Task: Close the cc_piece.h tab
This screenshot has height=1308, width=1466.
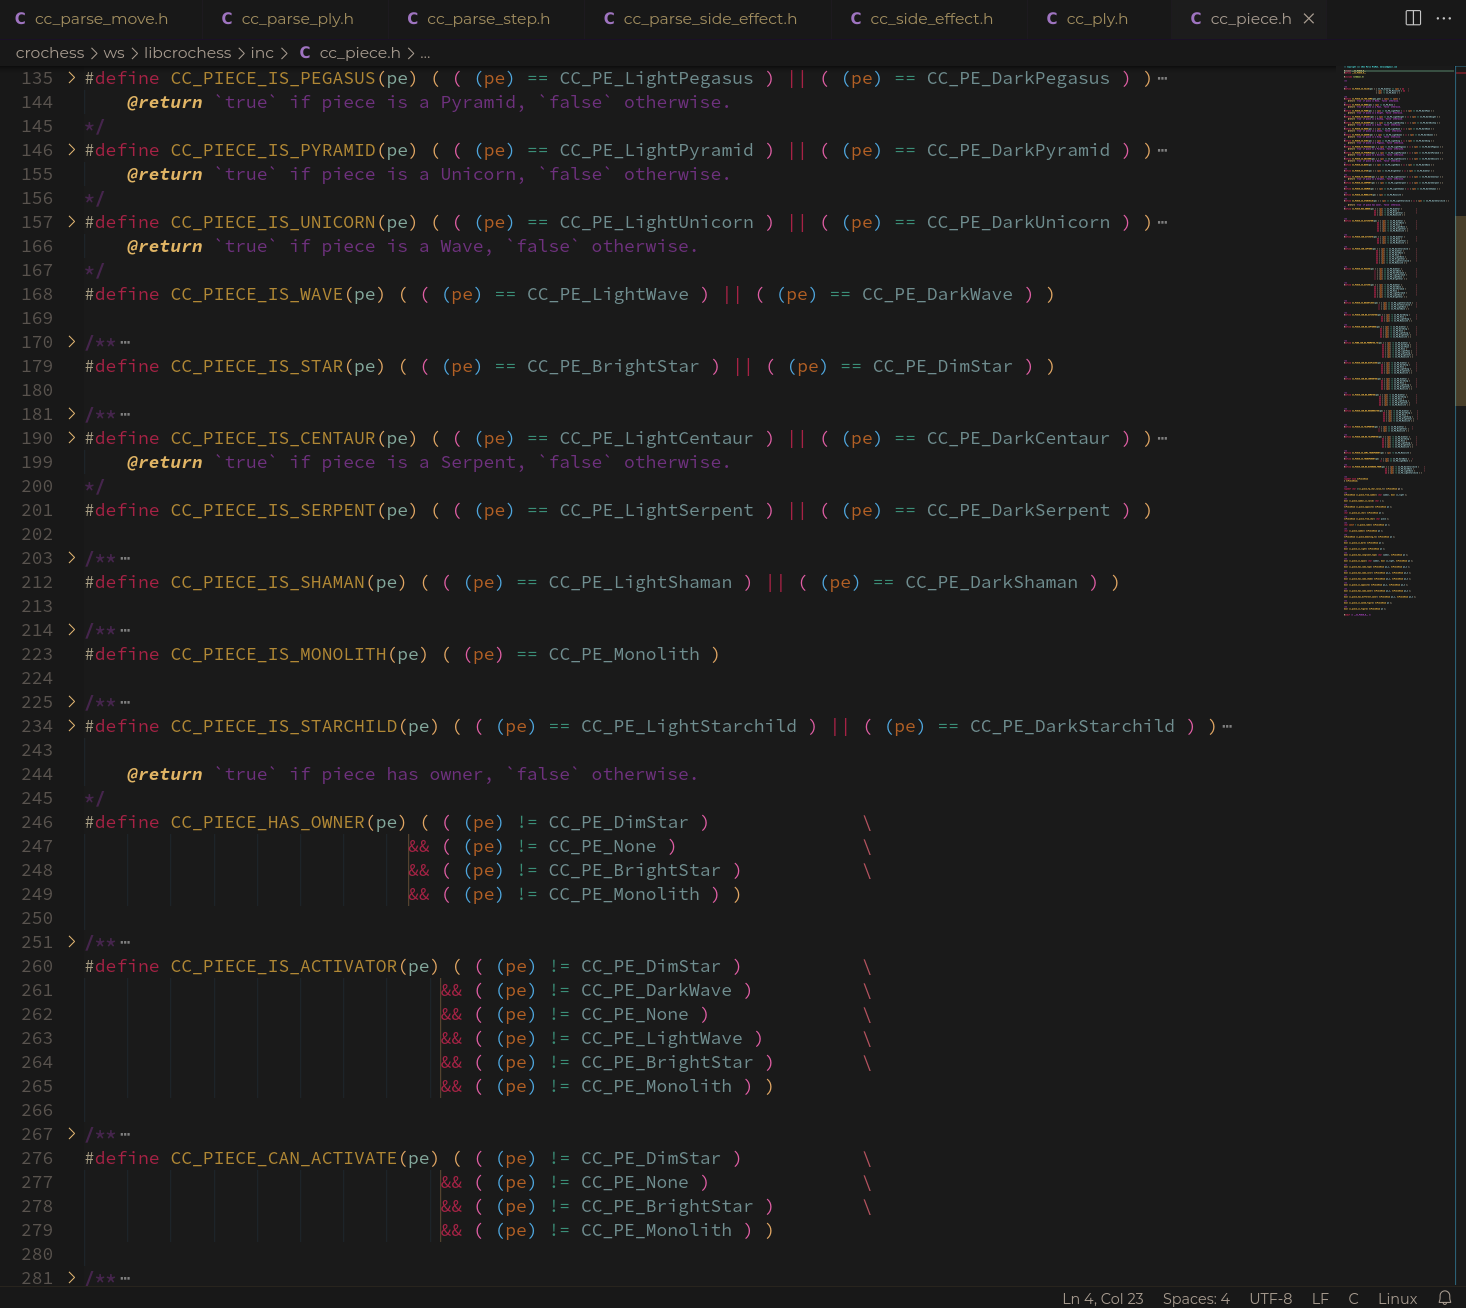Action: [x=1309, y=18]
